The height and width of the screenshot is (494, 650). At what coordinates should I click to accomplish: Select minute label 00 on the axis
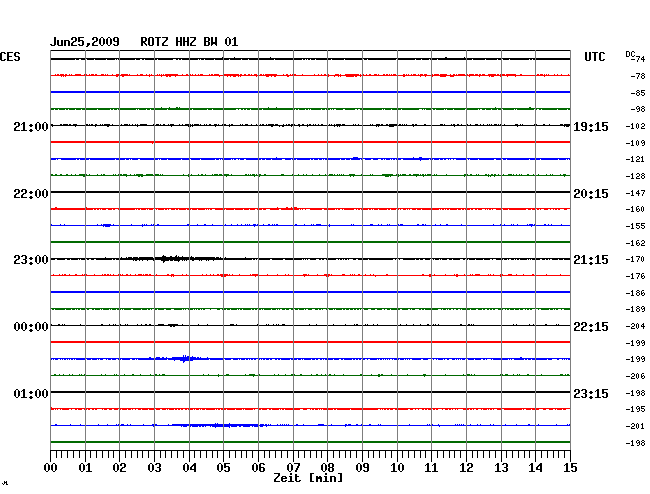click(x=51, y=468)
